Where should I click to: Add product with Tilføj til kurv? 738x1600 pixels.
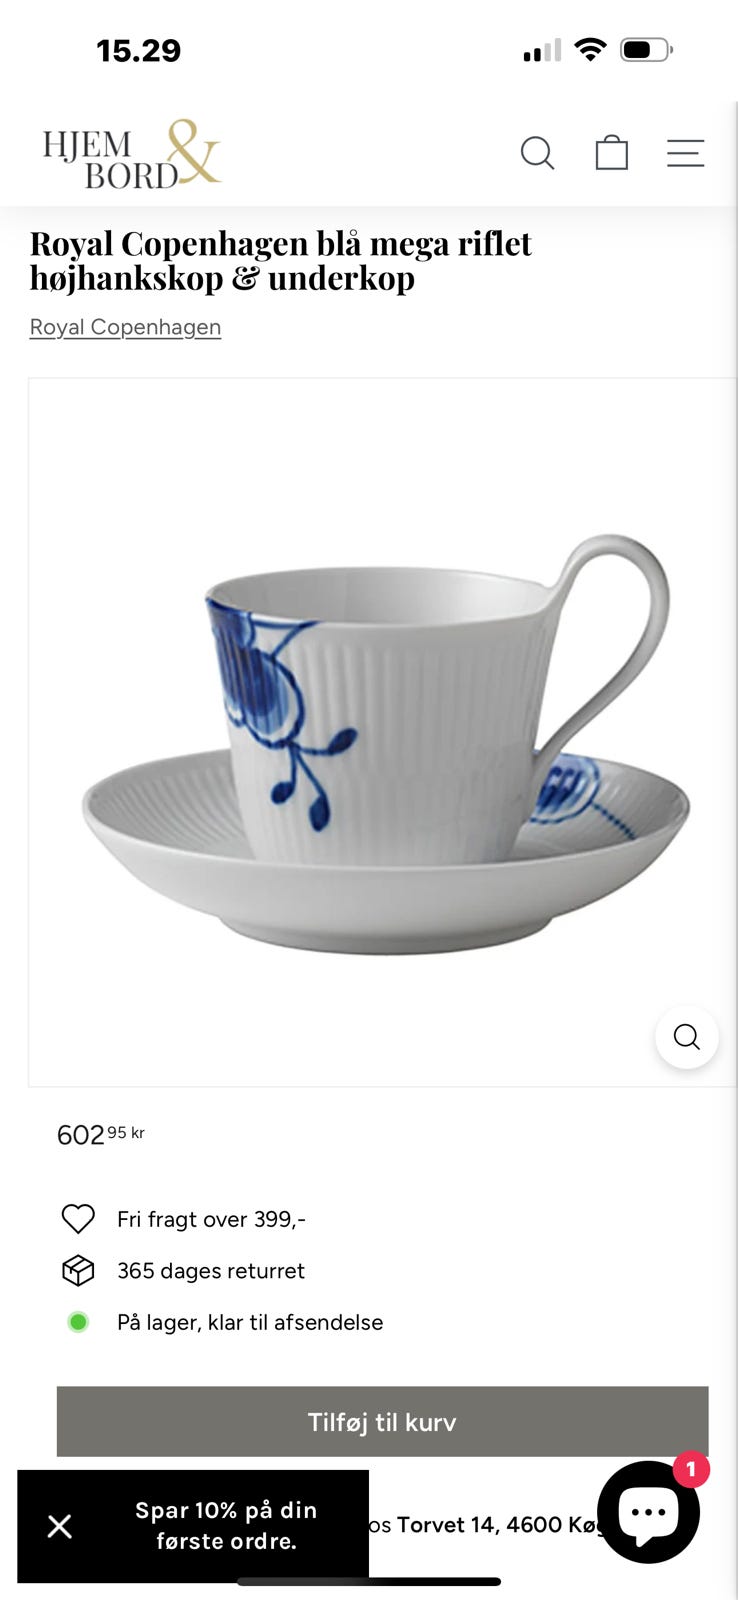coord(382,1421)
